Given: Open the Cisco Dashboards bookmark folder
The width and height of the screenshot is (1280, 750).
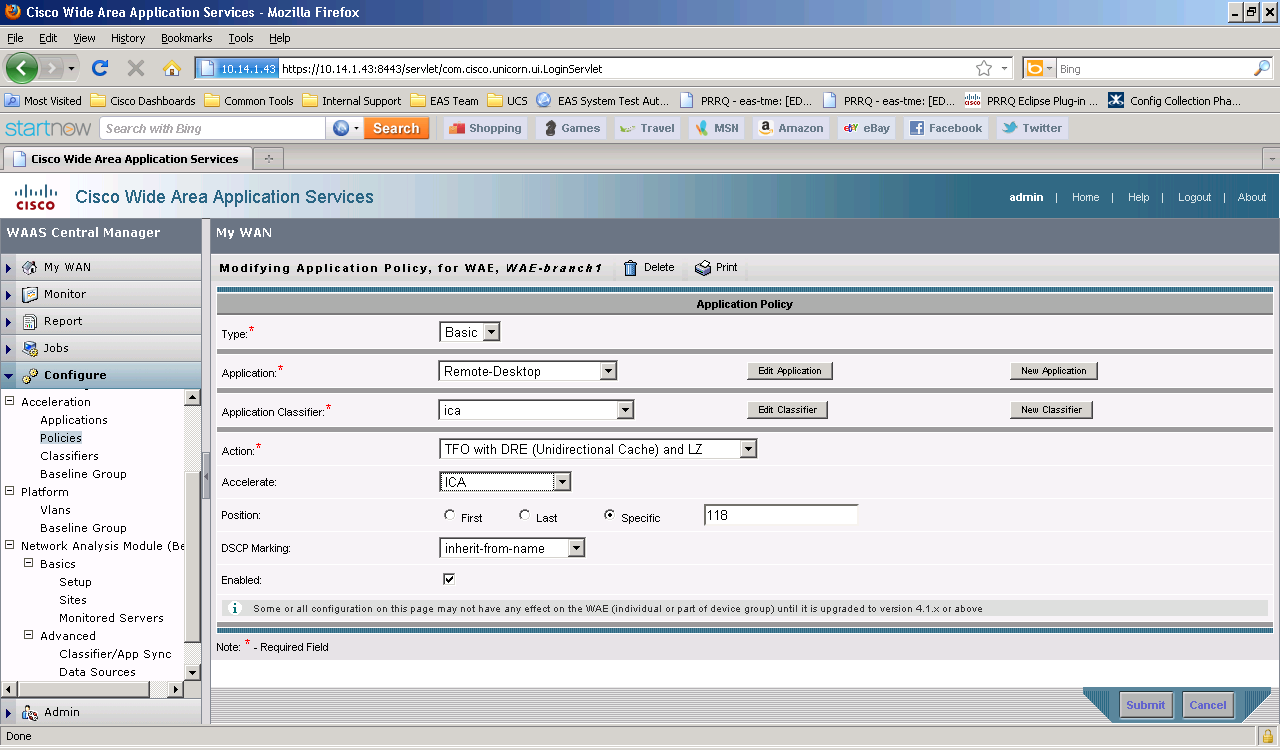Looking at the screenshot, I should tap(143, 101).
